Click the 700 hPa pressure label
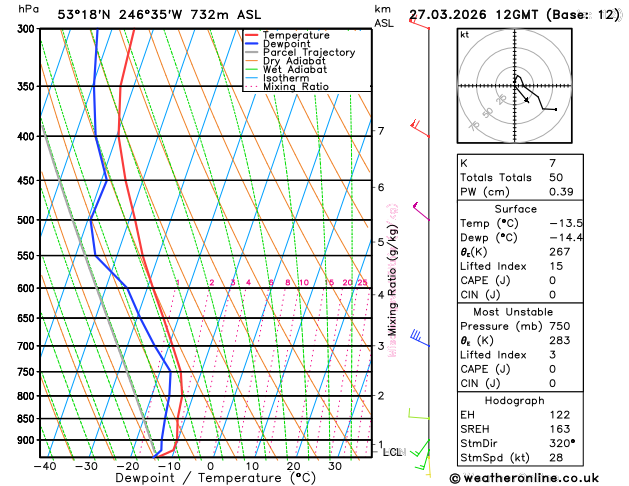 28,346
